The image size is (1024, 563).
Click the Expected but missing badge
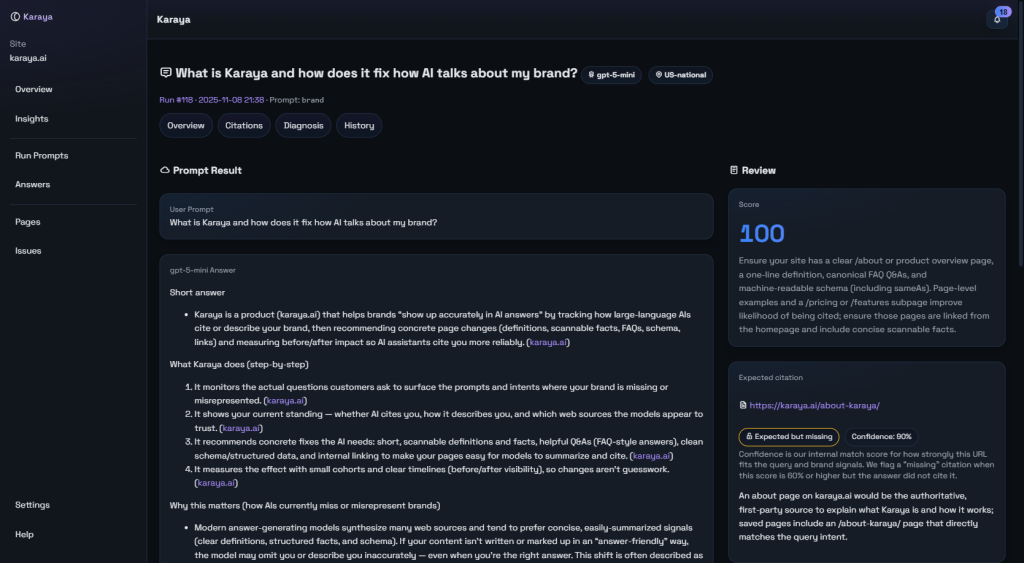788,436
